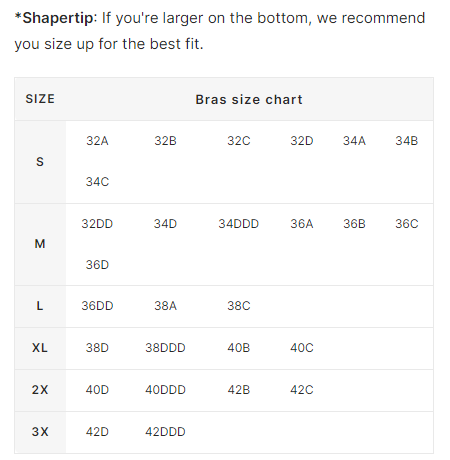
Task: Click the S size row header
Action: click(40, 162)
